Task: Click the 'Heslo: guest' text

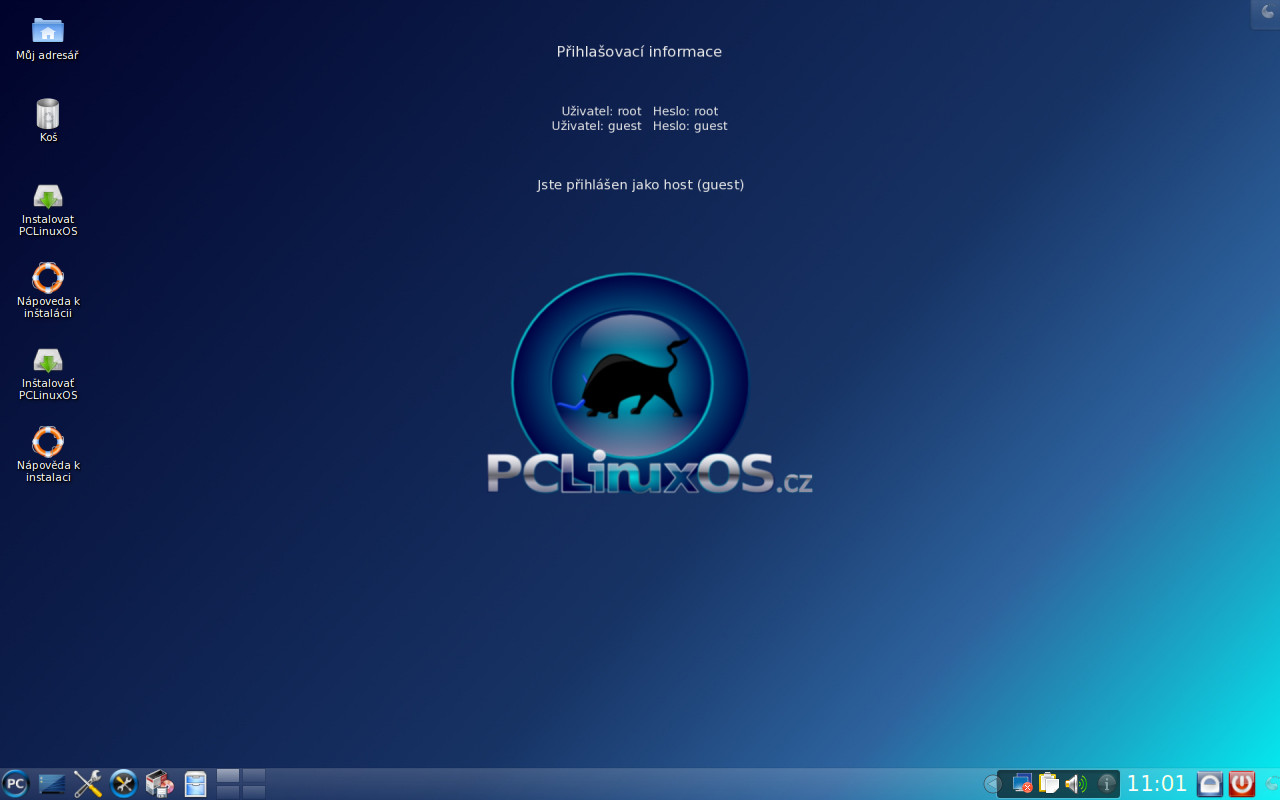Action: click(690, 126)
